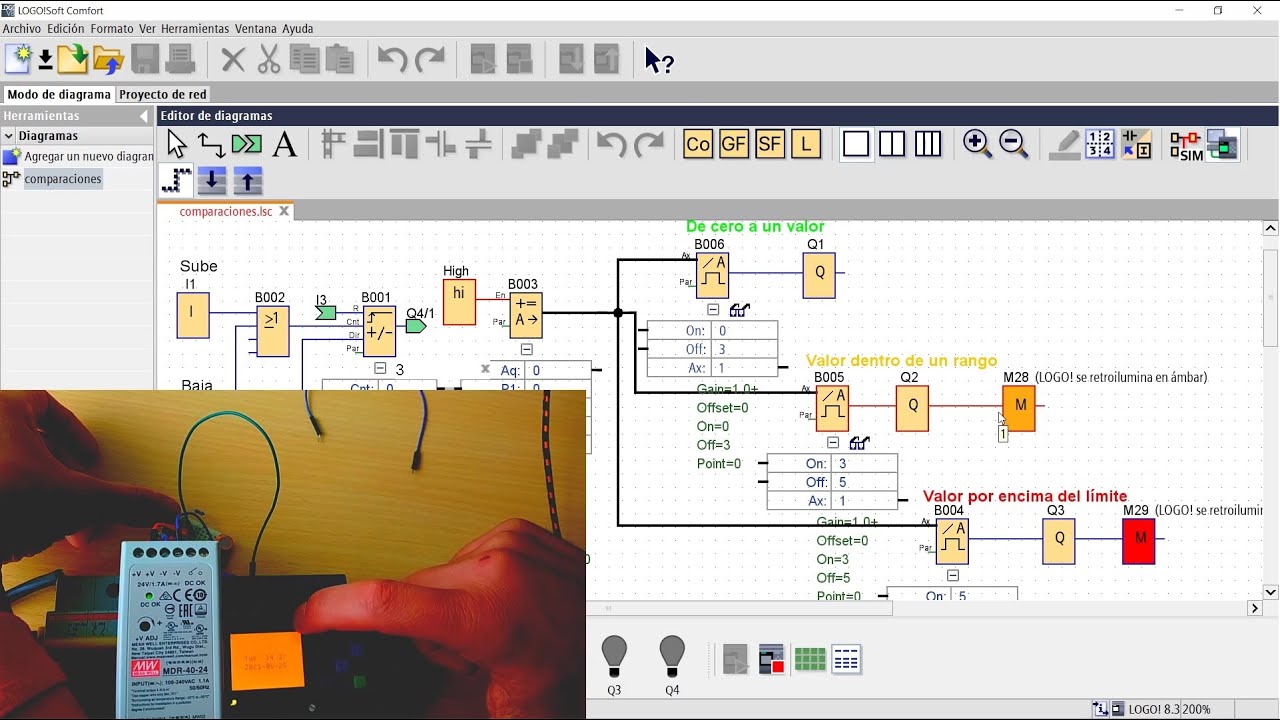Open the Archivo menu

click(21, 29)
